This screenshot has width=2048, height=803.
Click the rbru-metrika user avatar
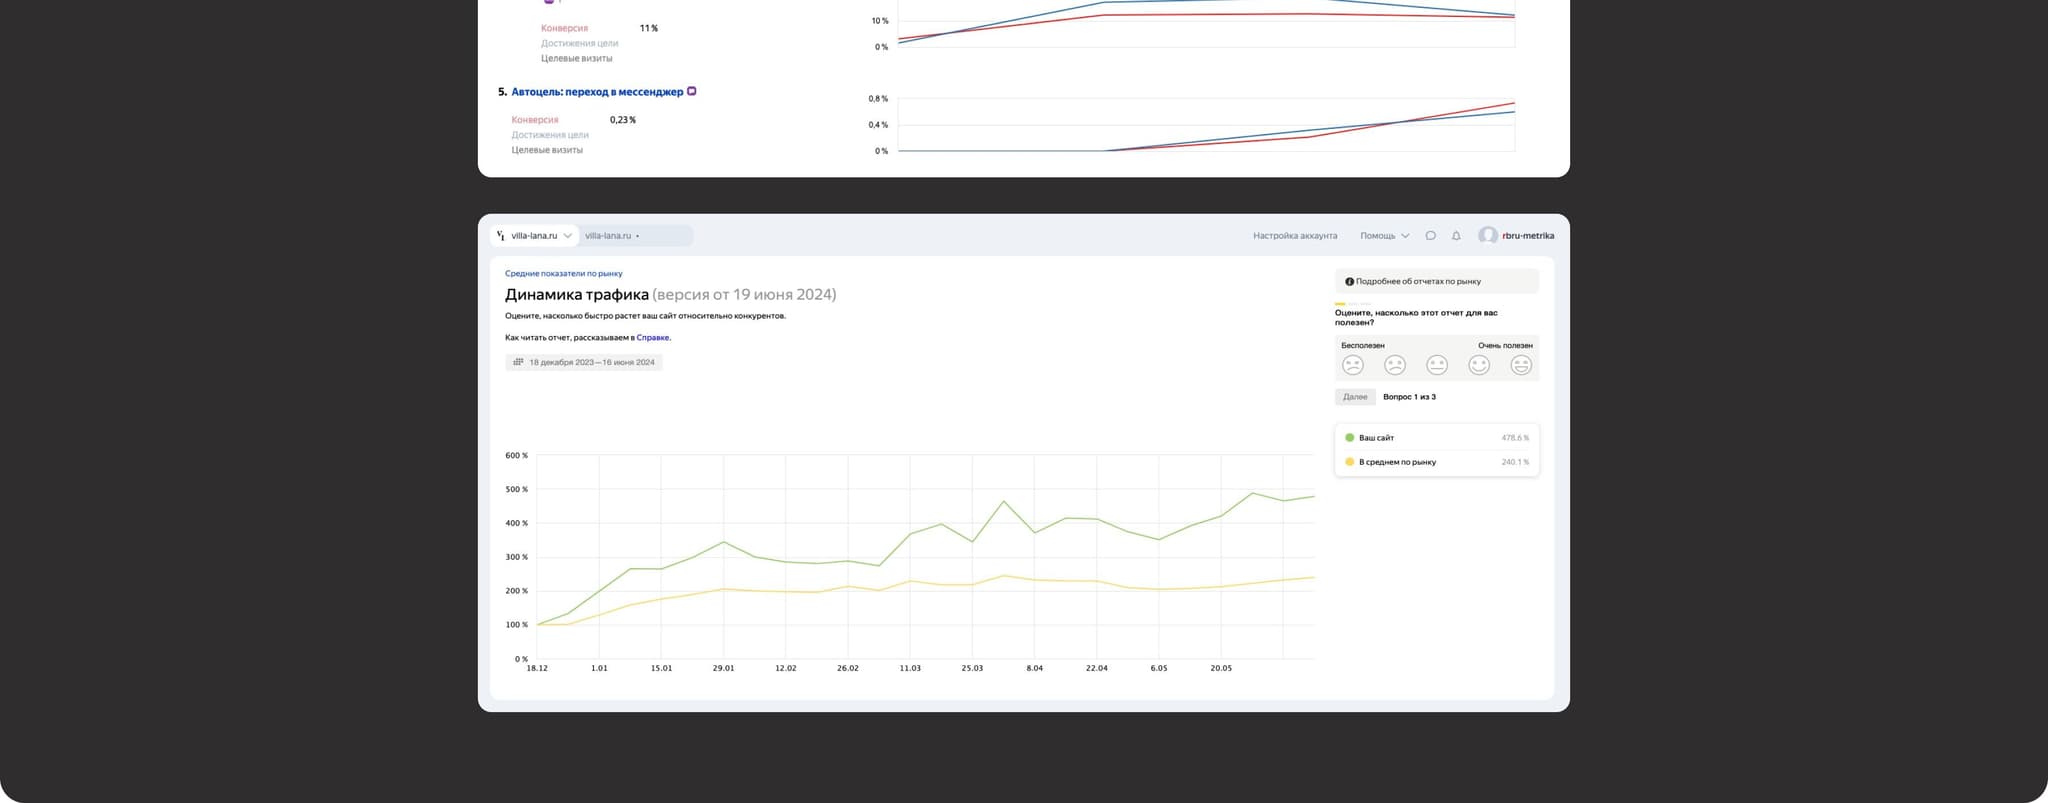click(1487, 236)
